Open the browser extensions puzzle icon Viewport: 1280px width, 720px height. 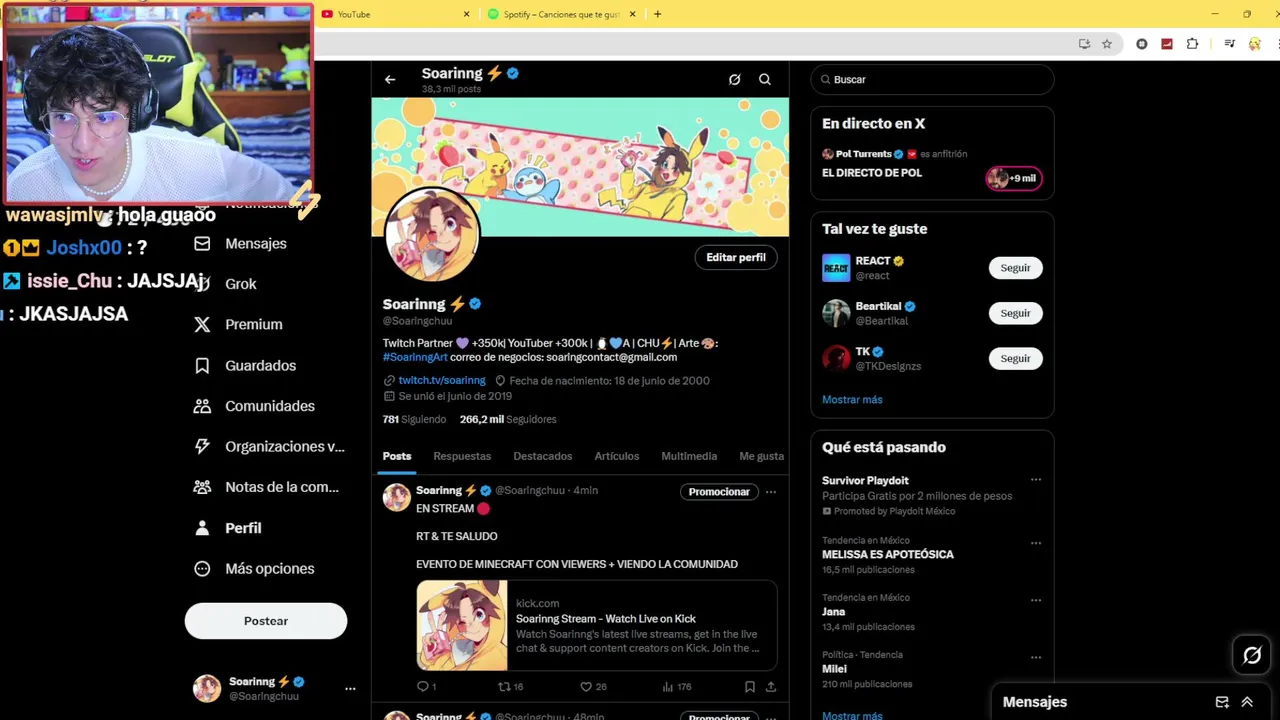pos(1192,44)
